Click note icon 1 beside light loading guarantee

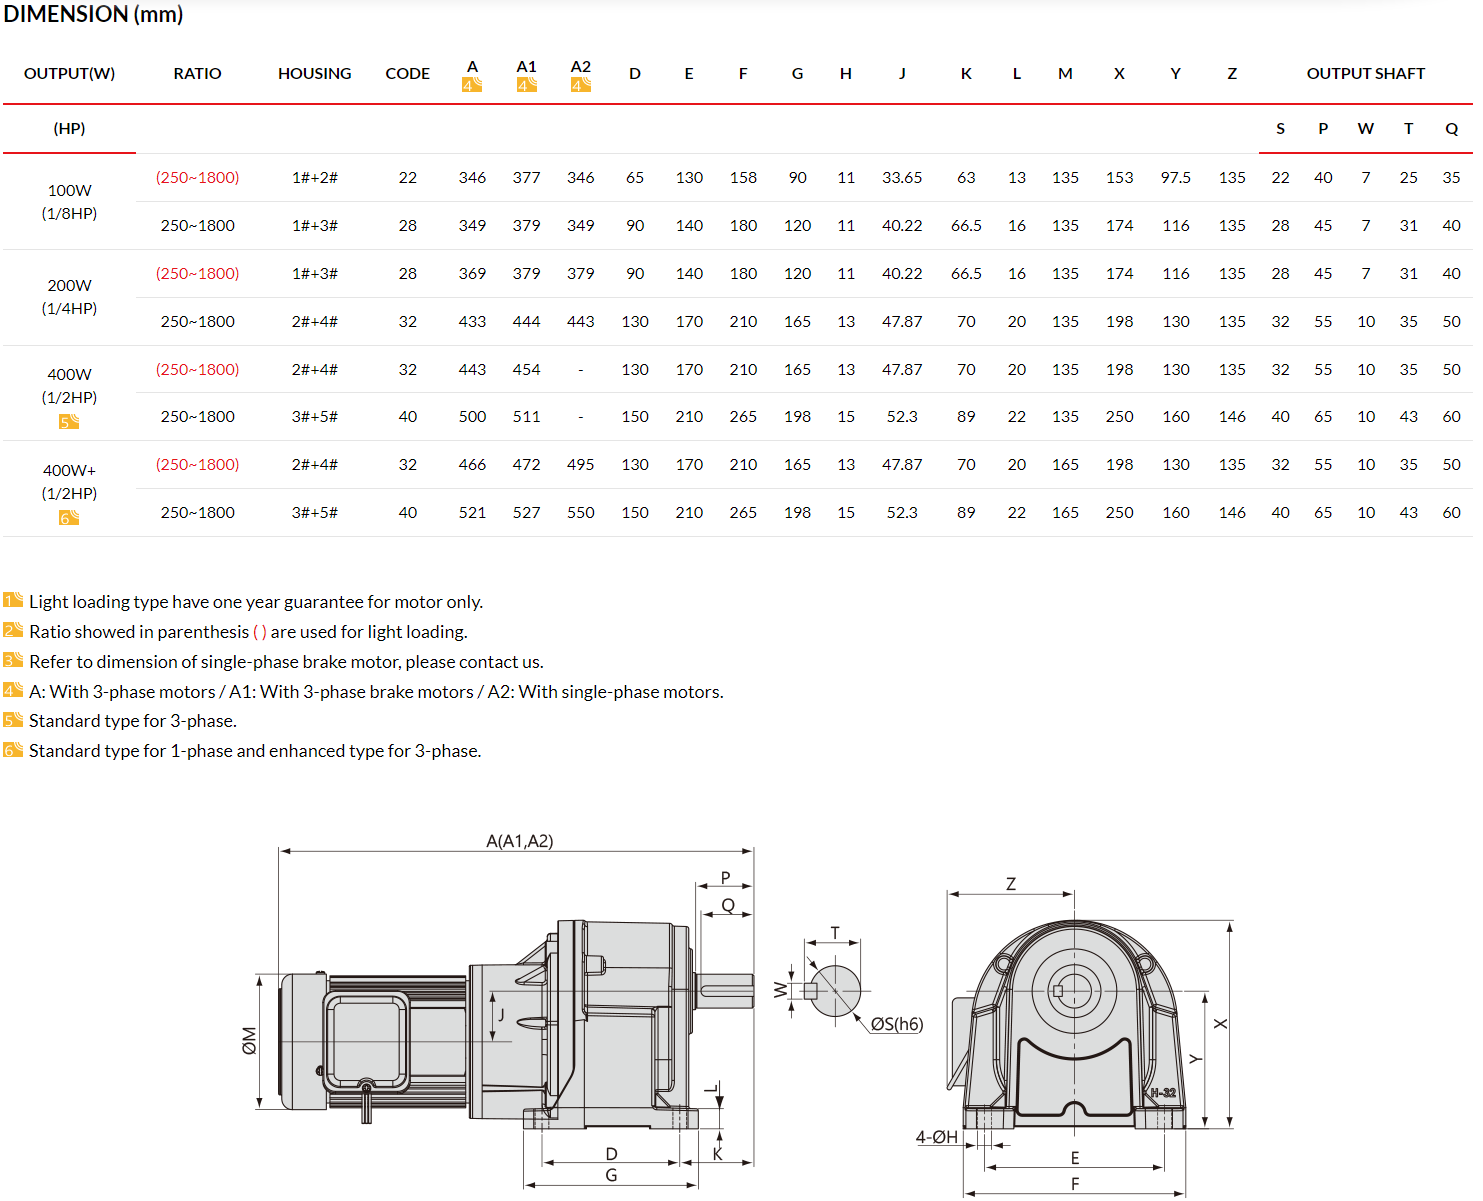tap(13, 600)
